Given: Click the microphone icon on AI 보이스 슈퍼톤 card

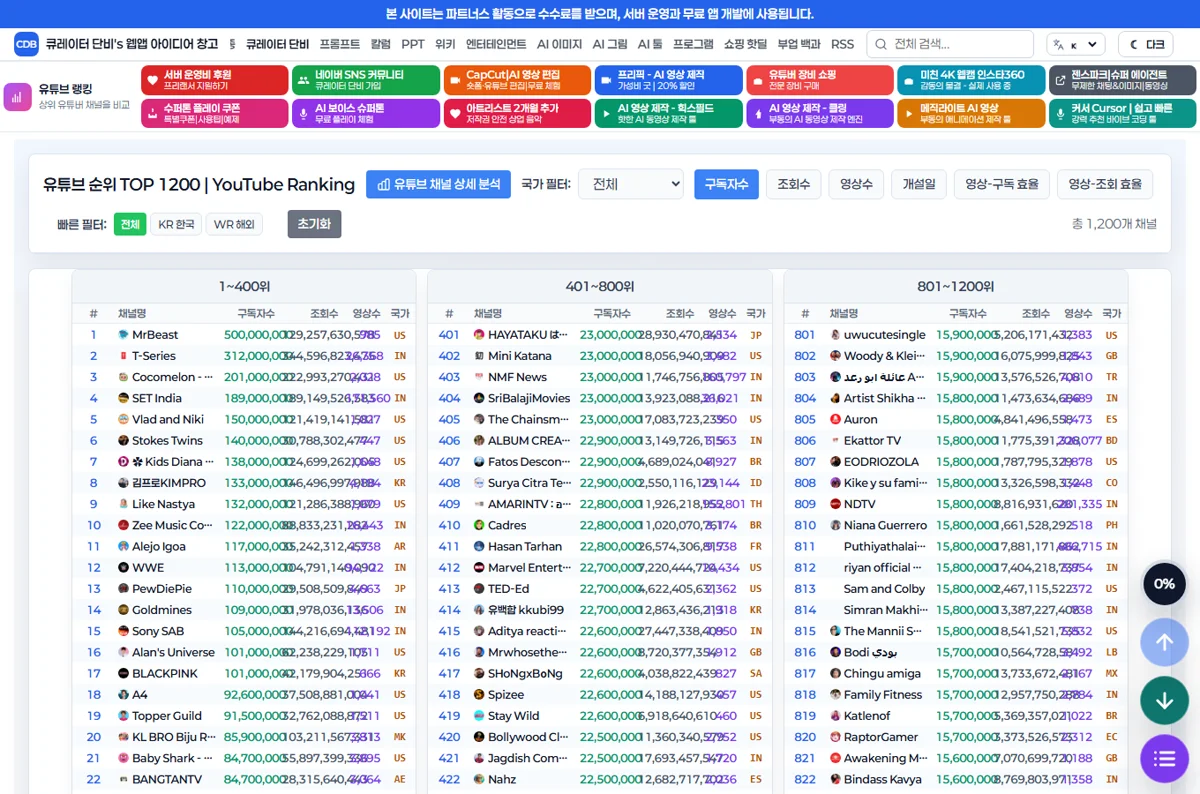Looking at the screenshot, I should 304,113.
